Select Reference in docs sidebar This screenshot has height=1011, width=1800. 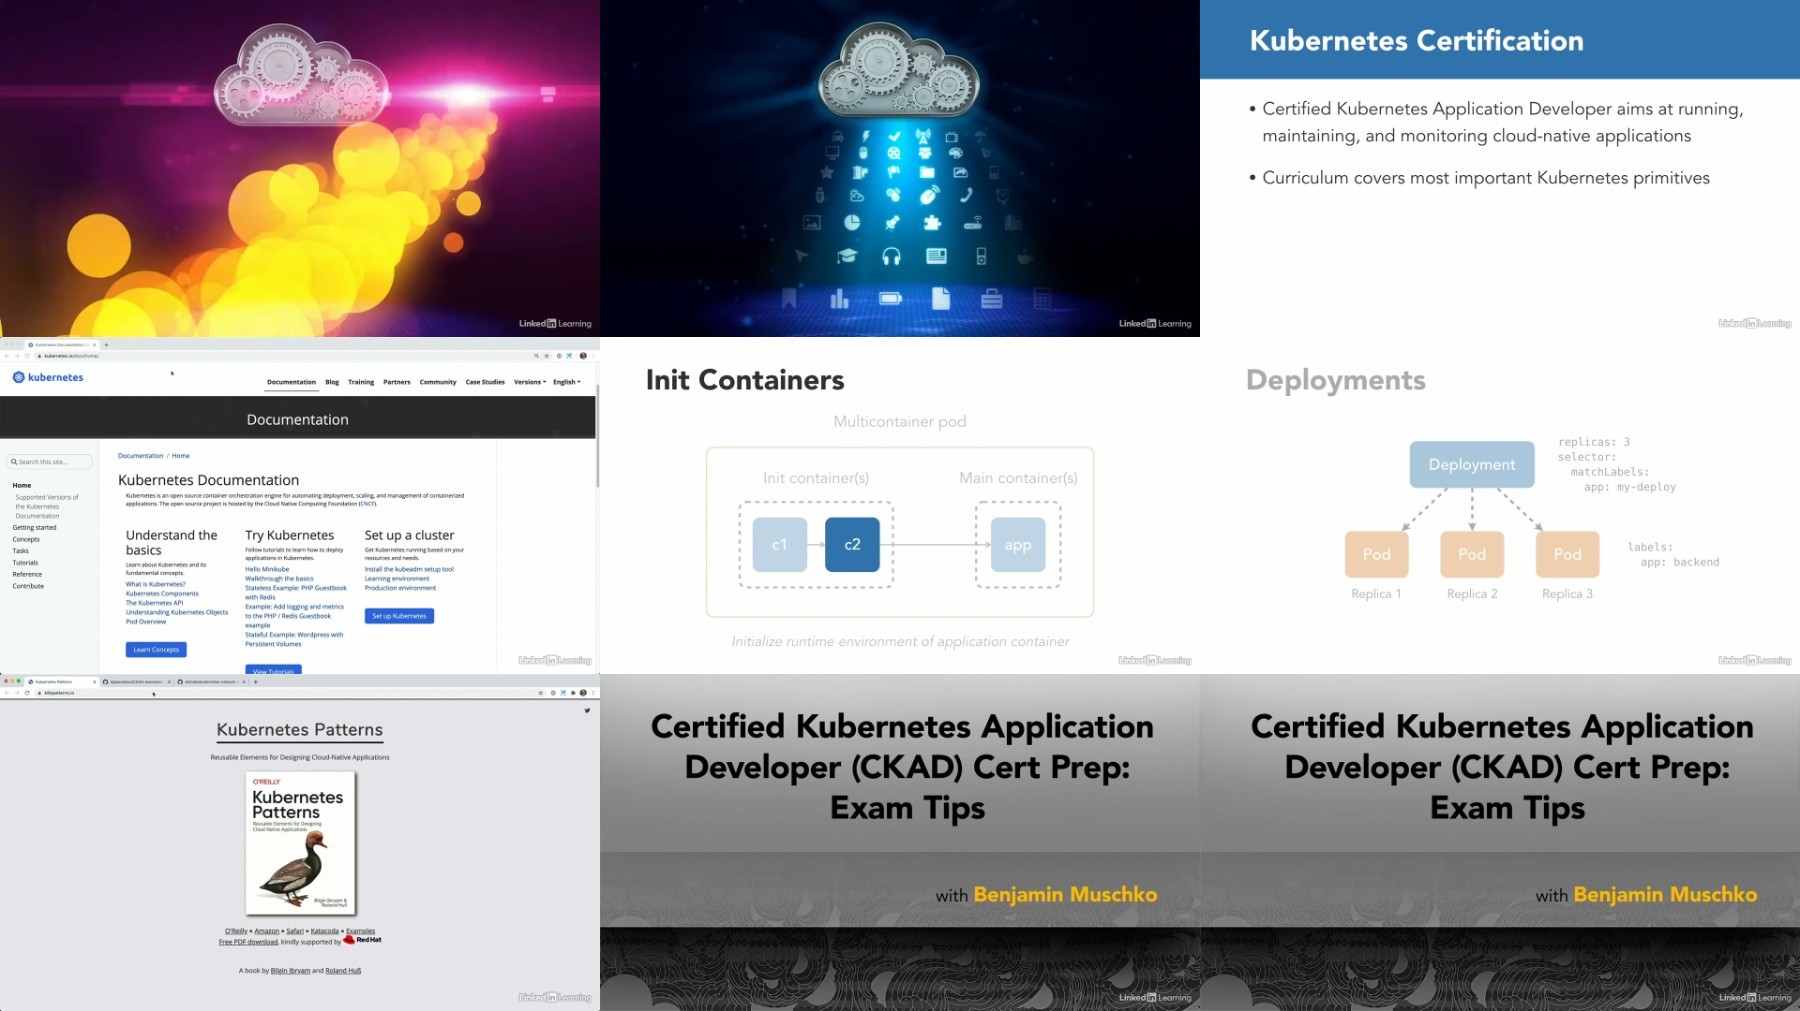[27, 574]
